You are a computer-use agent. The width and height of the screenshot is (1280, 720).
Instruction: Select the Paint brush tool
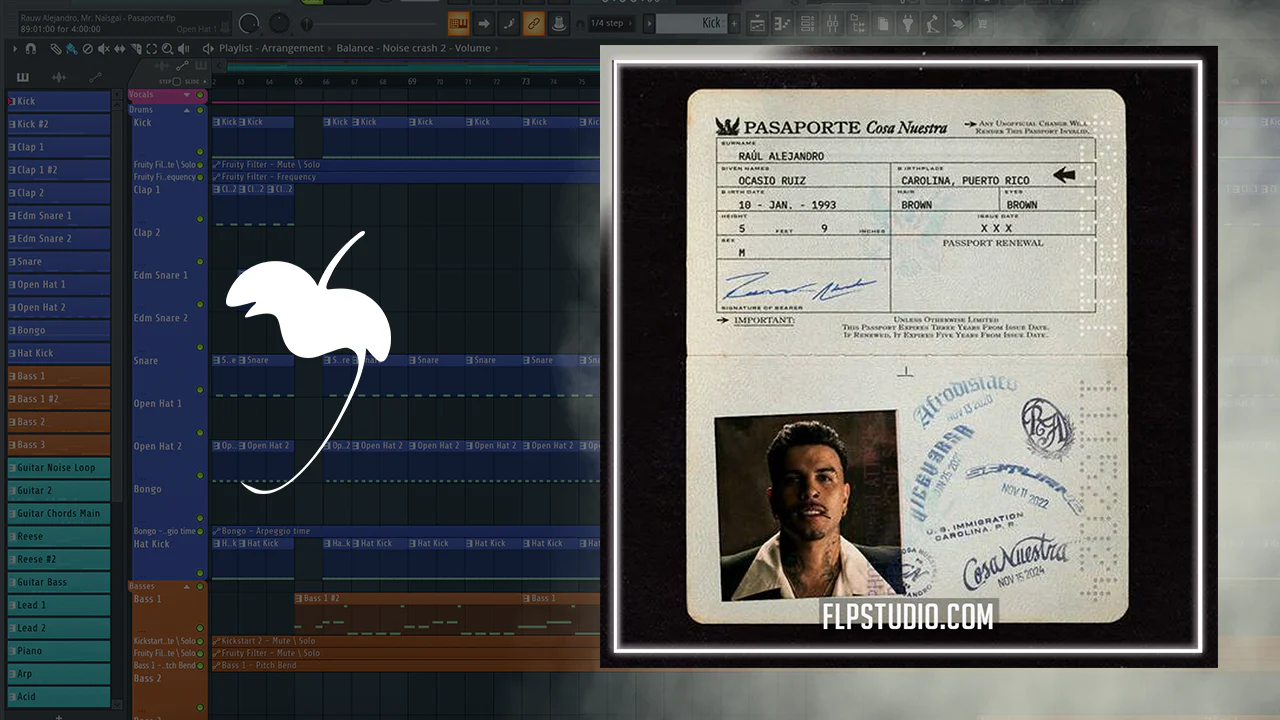pos(72,48)
